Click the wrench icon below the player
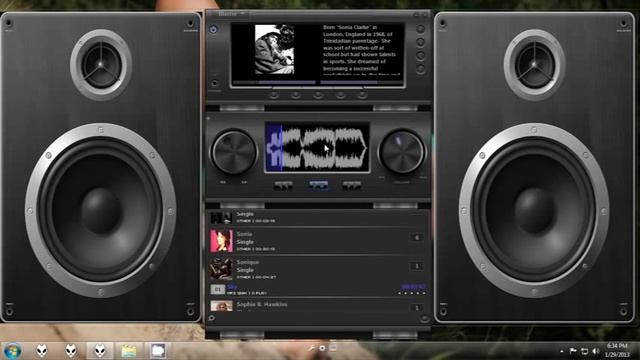 311,348
